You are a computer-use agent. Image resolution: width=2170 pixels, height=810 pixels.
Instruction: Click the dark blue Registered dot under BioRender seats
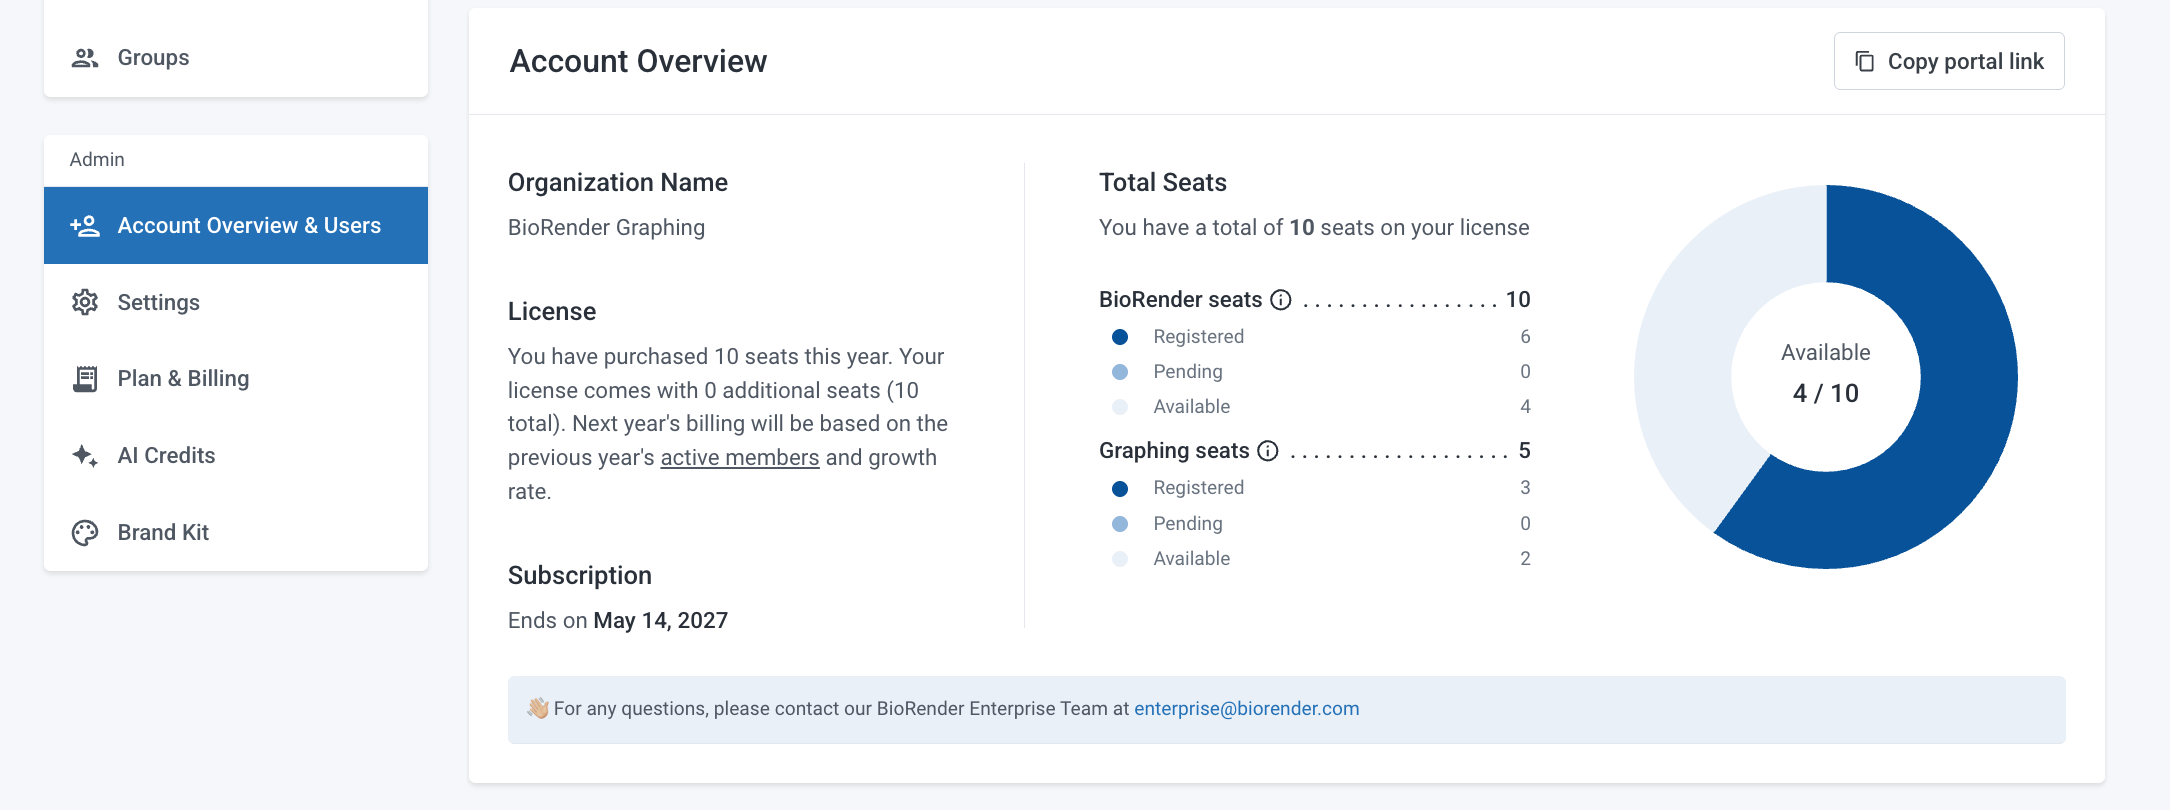[x=1120, y=337]
